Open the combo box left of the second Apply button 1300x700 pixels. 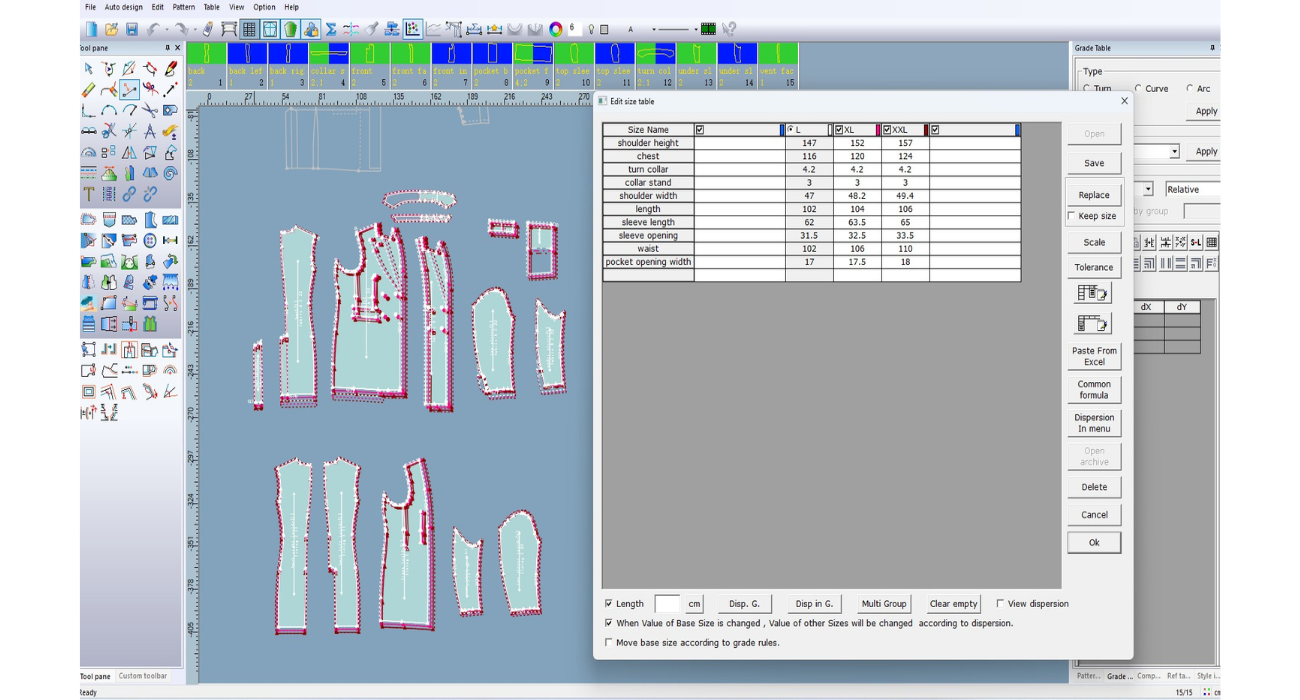(x=1174, y=151)
